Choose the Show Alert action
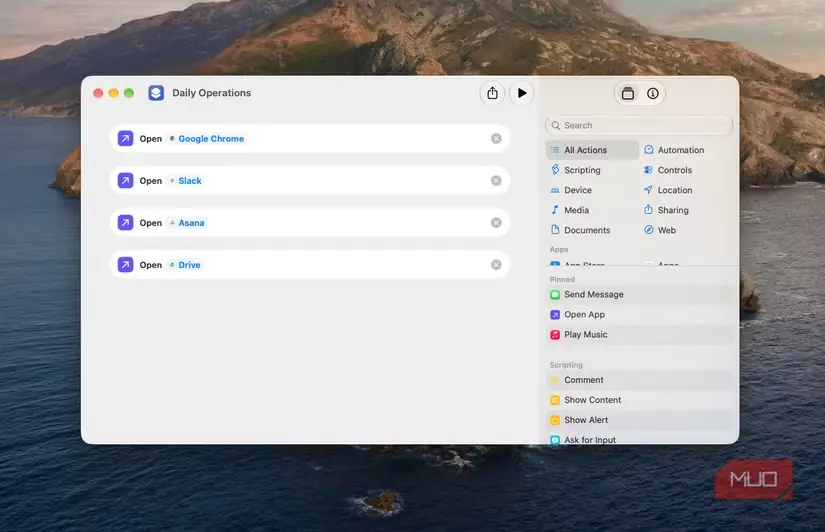825x532 pixels. point(639,420)
